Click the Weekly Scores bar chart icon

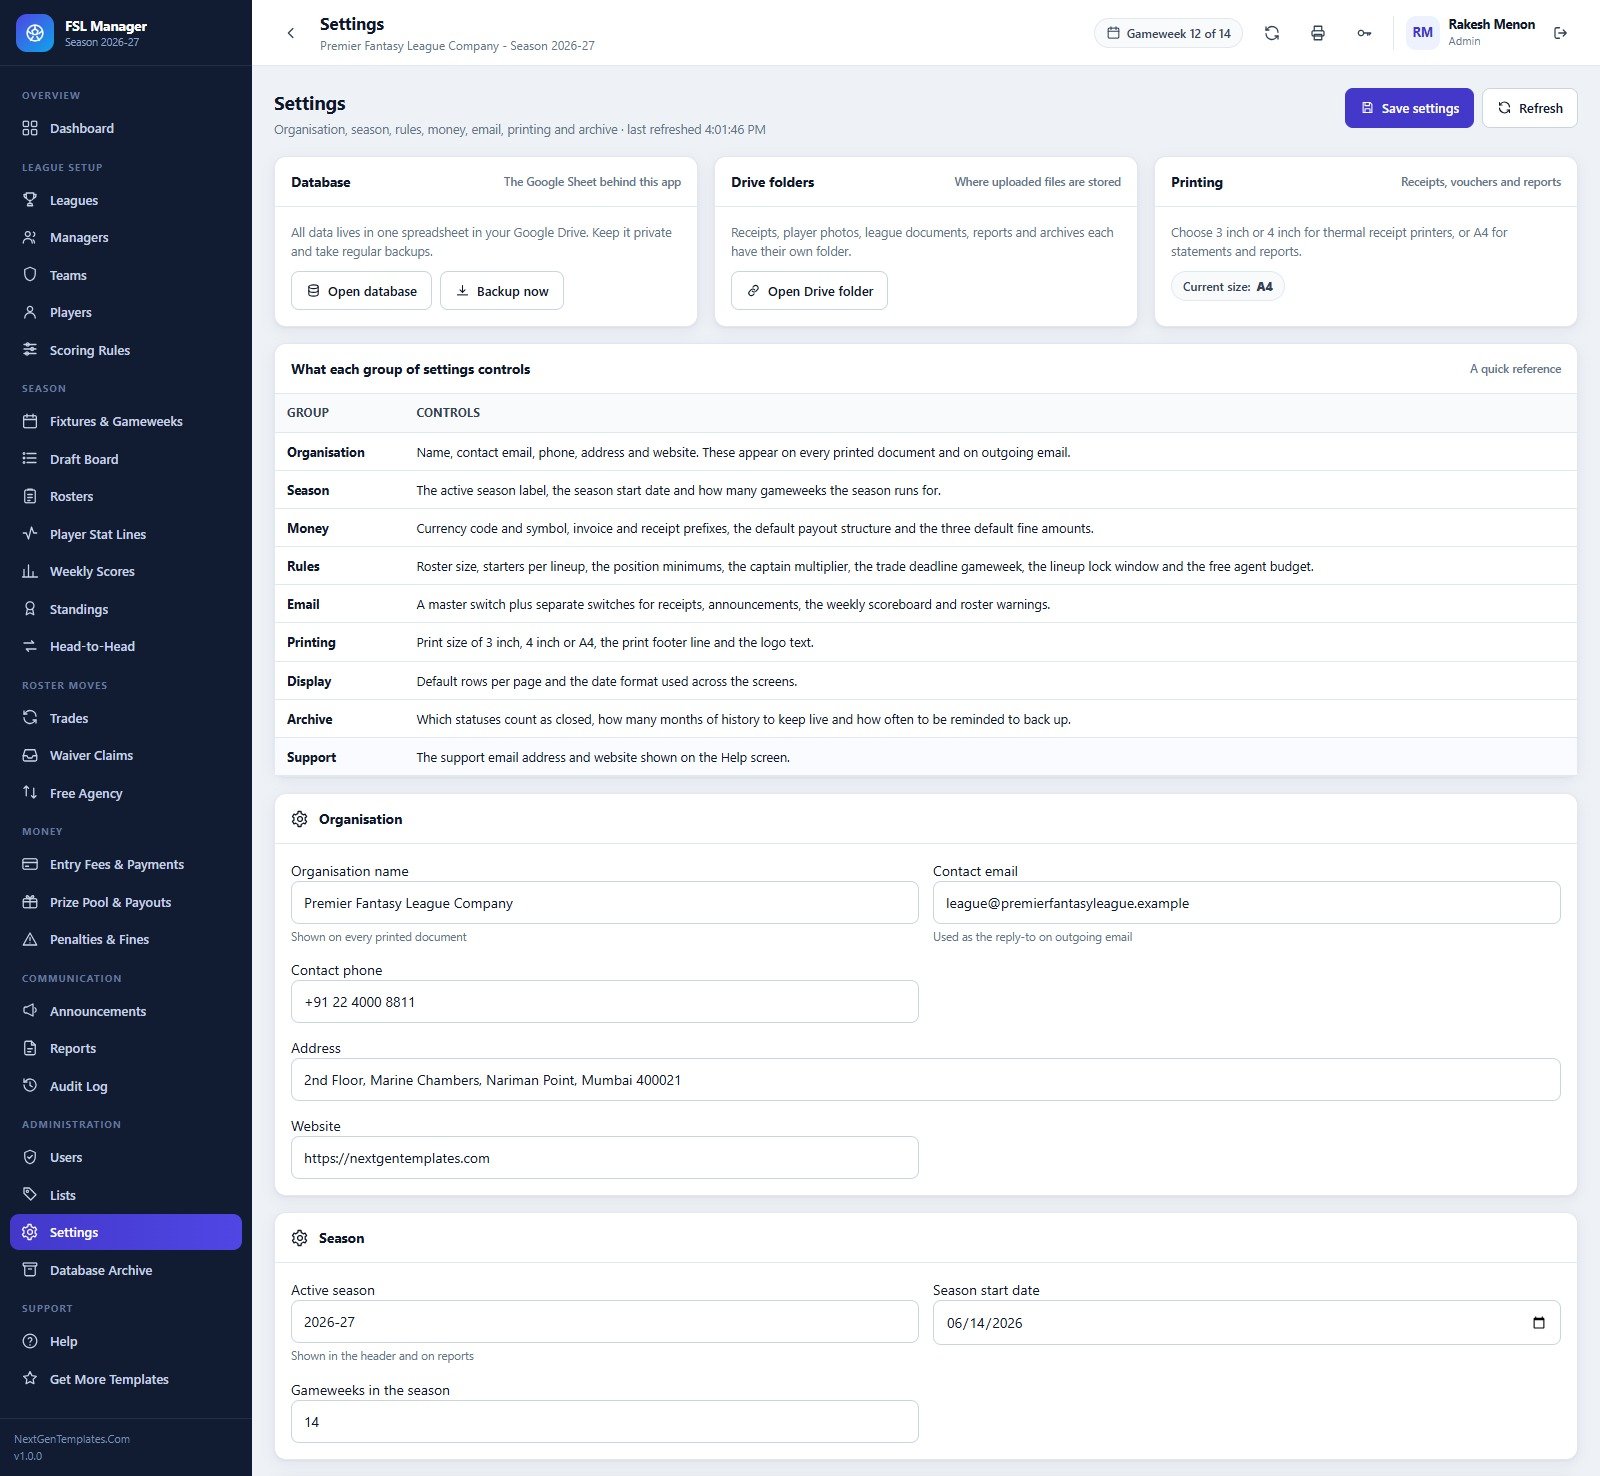point(30,571)
